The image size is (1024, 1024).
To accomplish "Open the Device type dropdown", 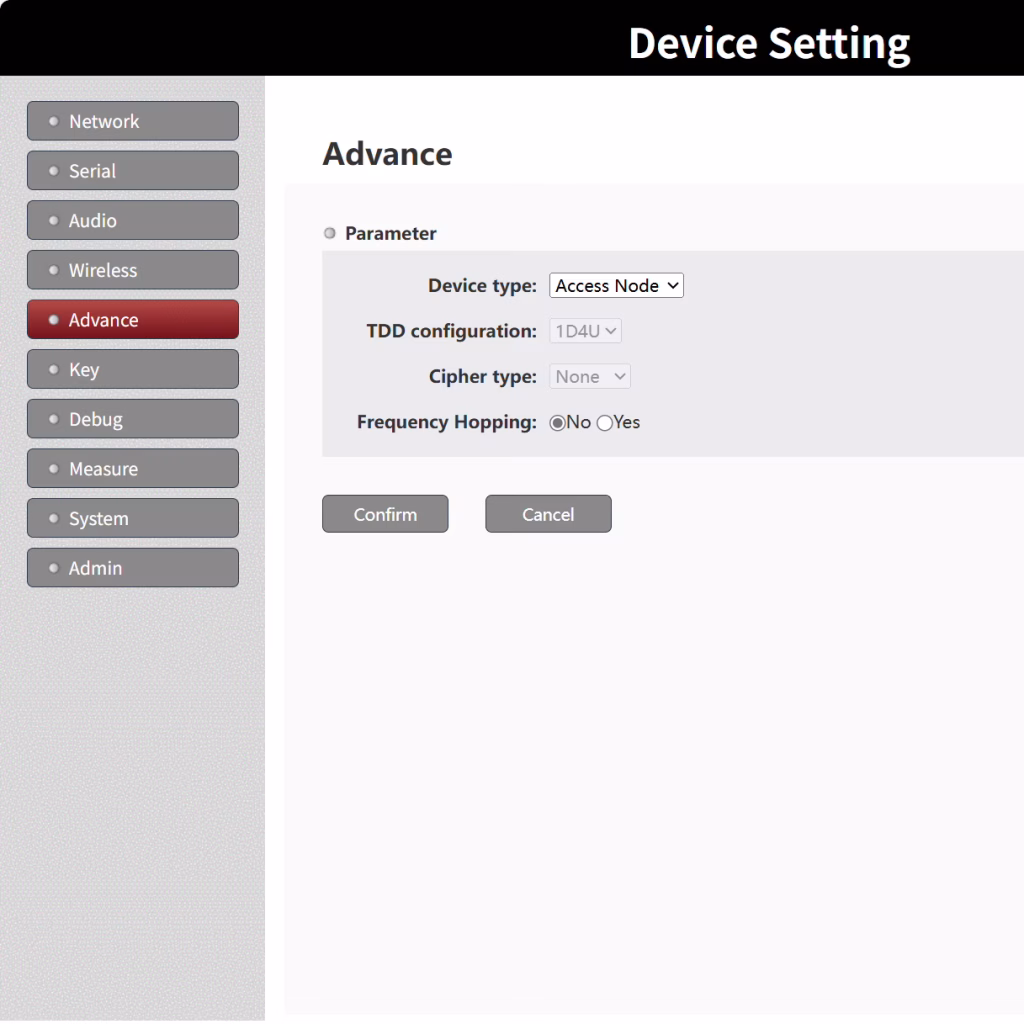I will (615, 285).
